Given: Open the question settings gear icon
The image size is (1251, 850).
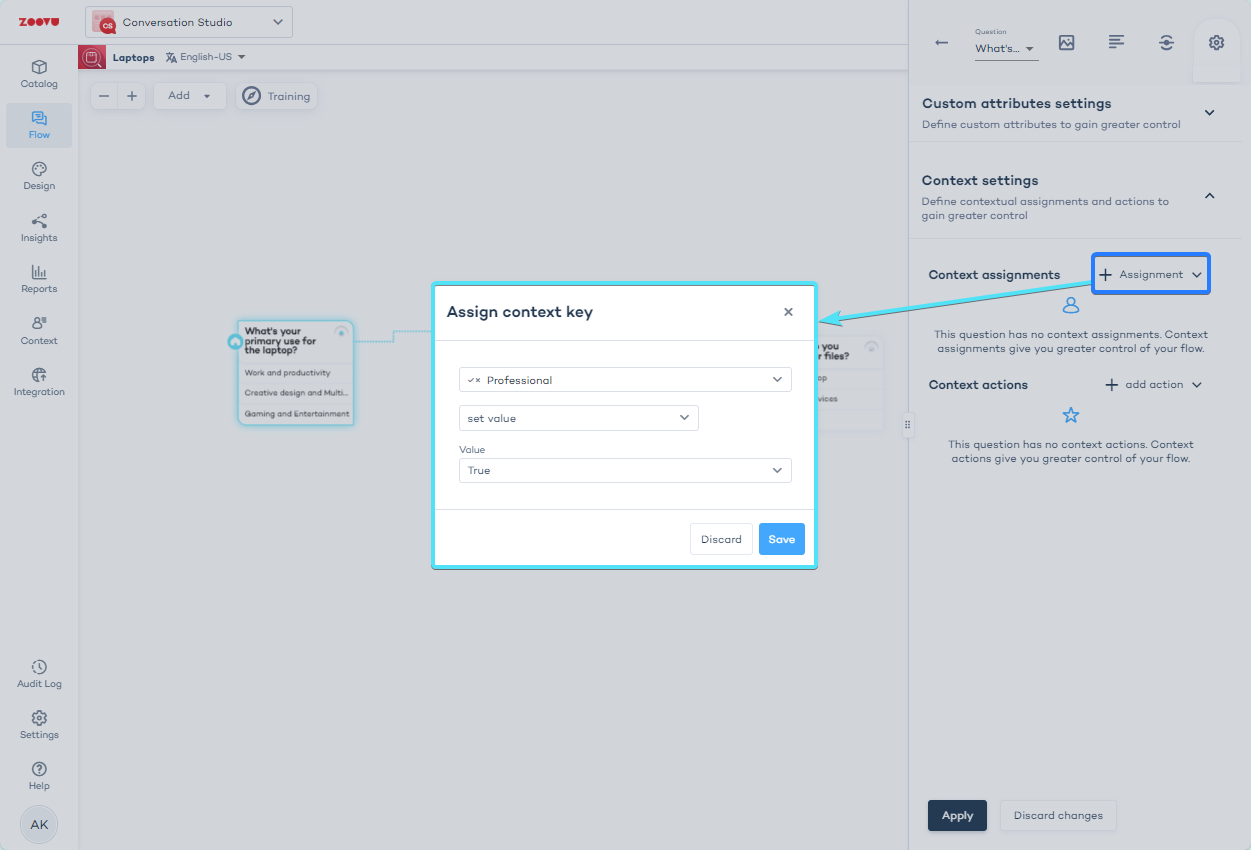Looking at the screenshot, I should [1216, 43].
